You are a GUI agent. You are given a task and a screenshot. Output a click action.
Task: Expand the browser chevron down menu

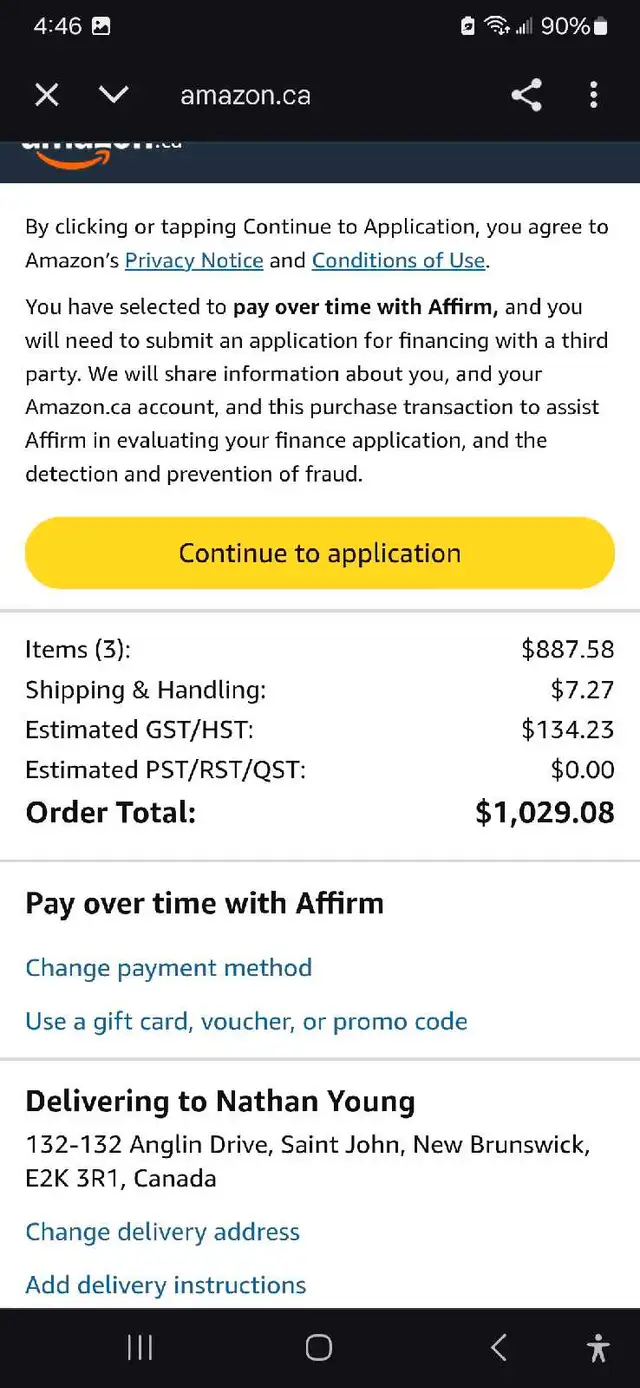pos(114,95)
